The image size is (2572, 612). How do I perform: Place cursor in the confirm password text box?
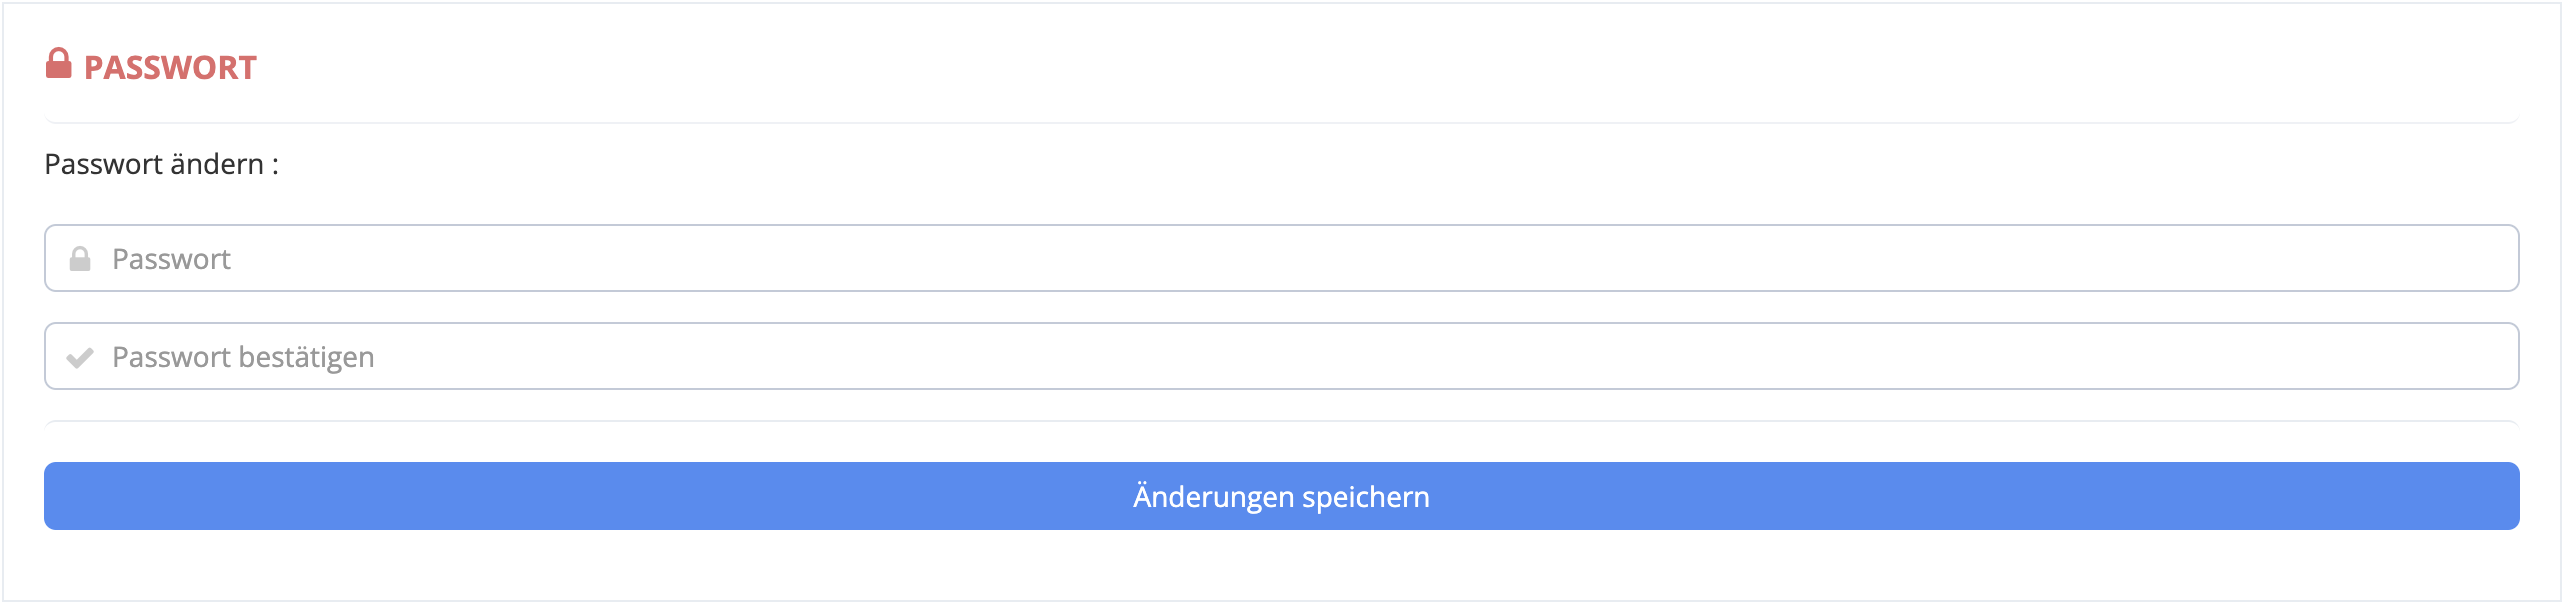click(x=1281, y=356)
